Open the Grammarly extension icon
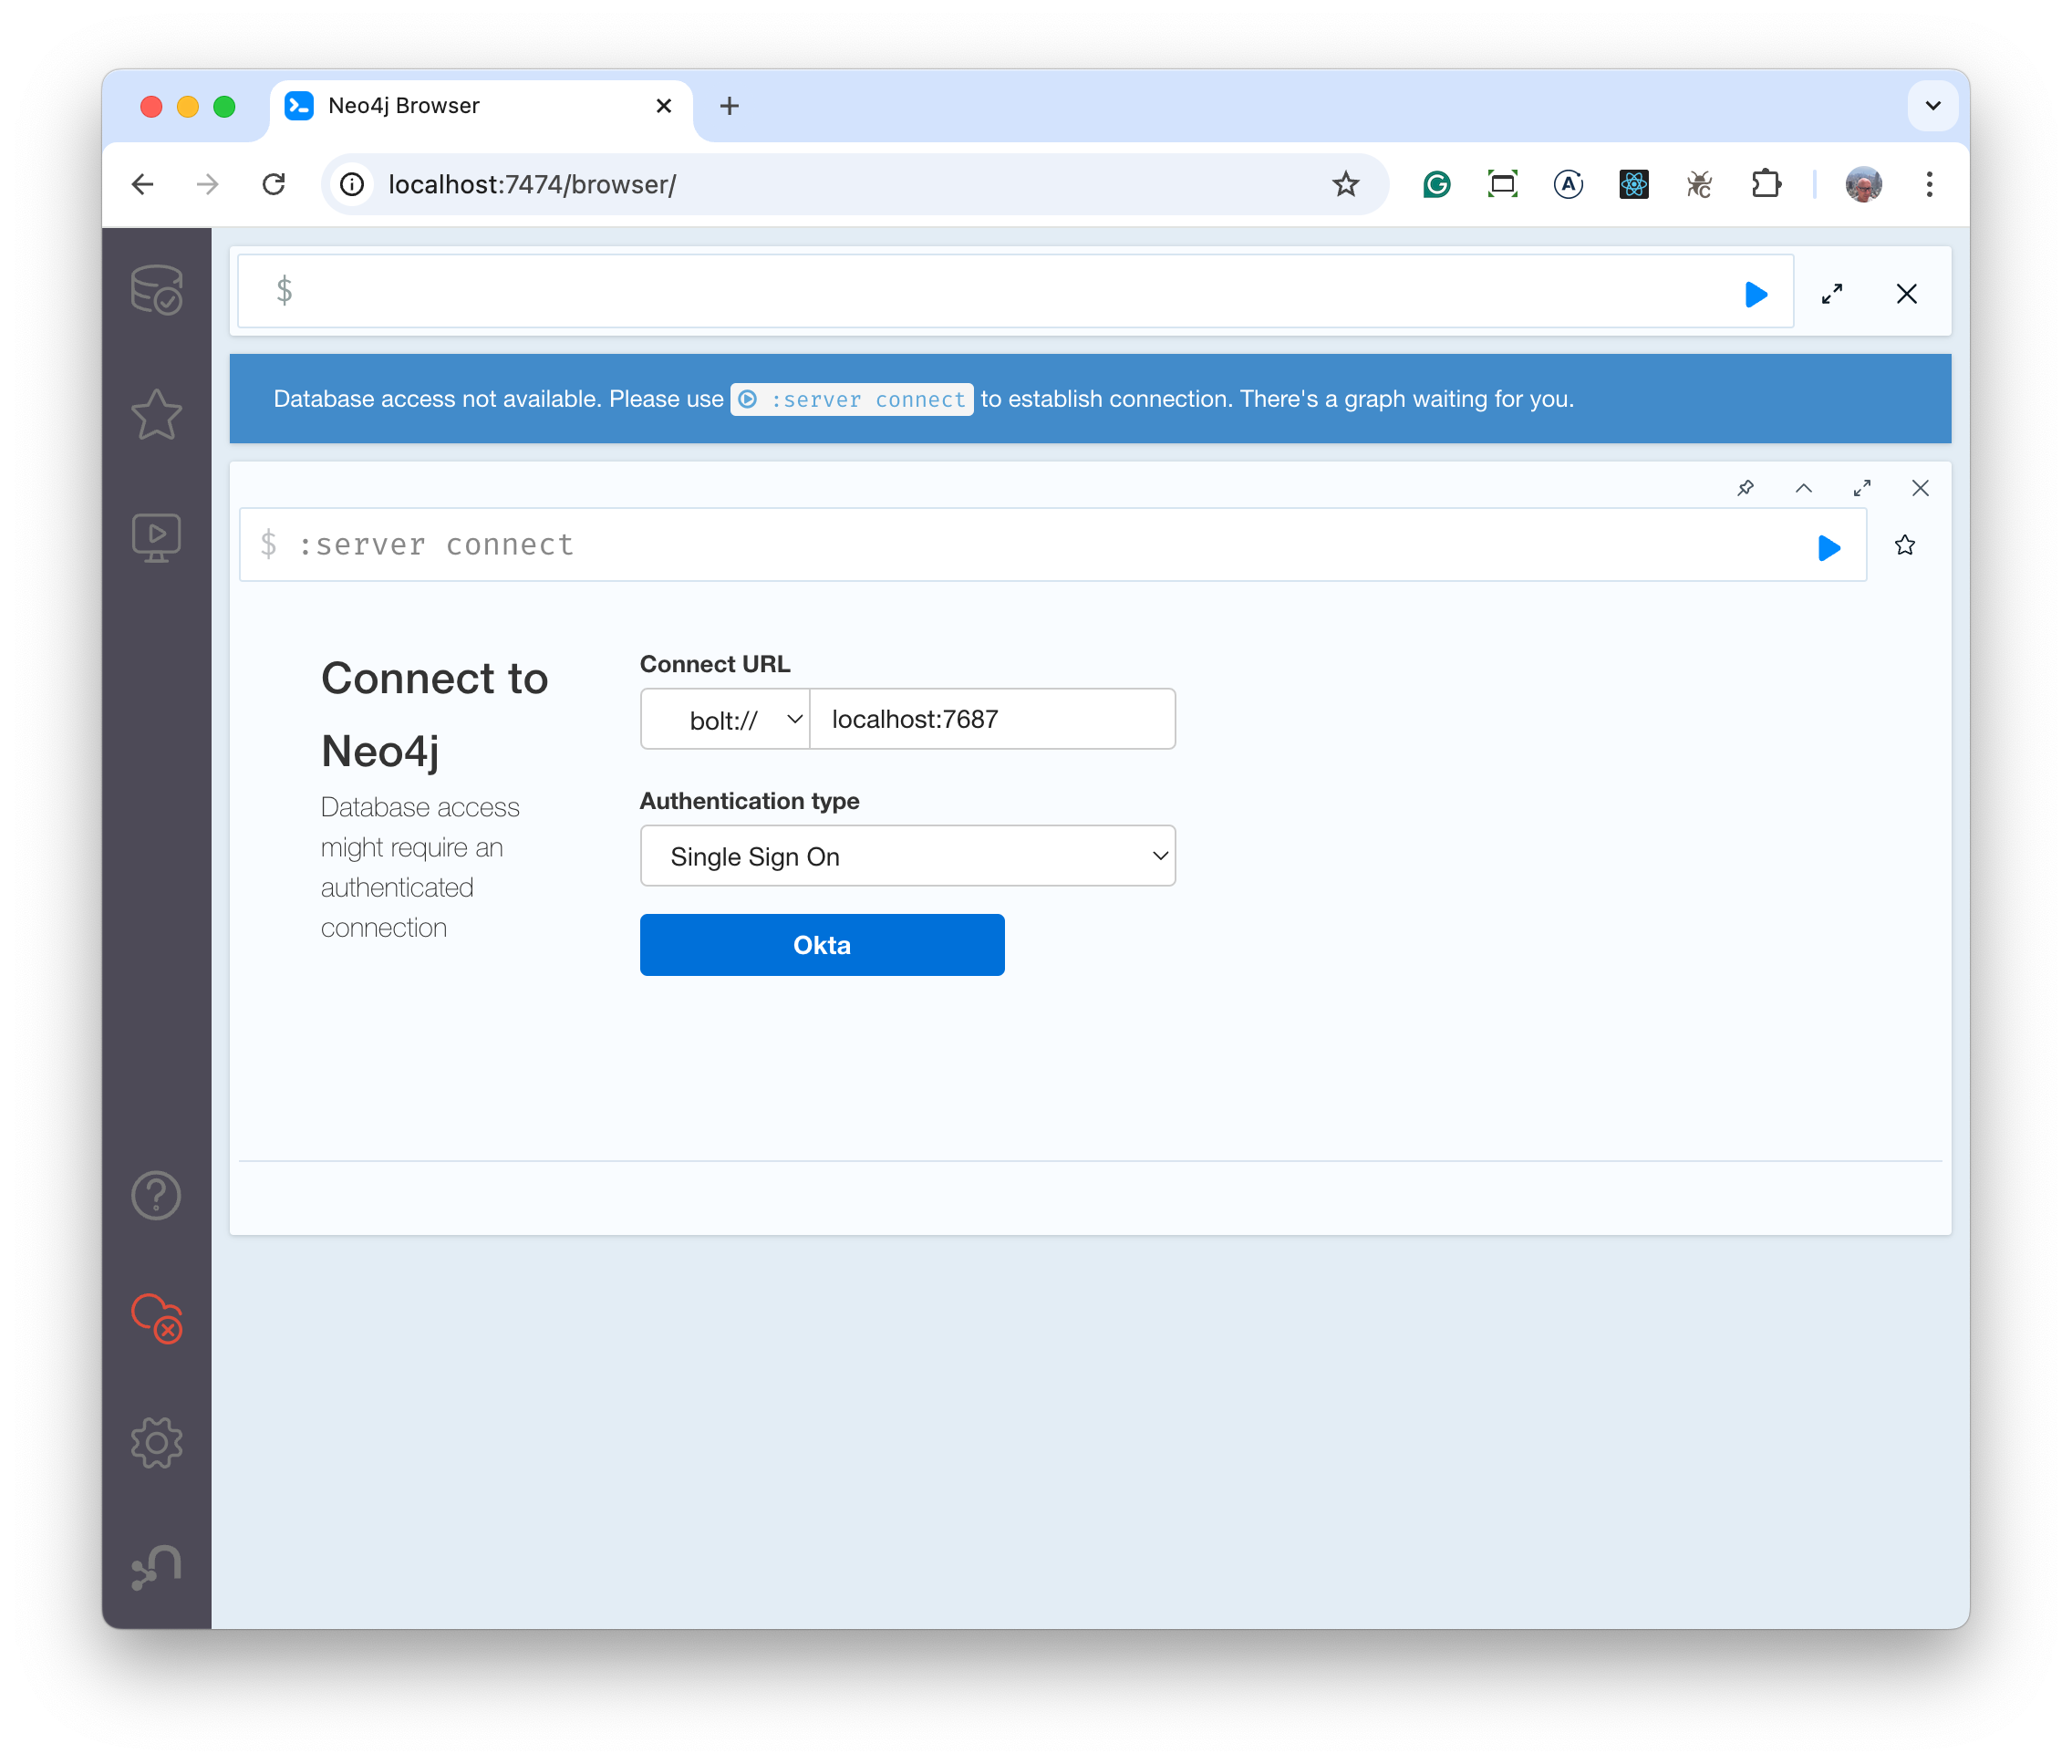 coord(1437,184)
